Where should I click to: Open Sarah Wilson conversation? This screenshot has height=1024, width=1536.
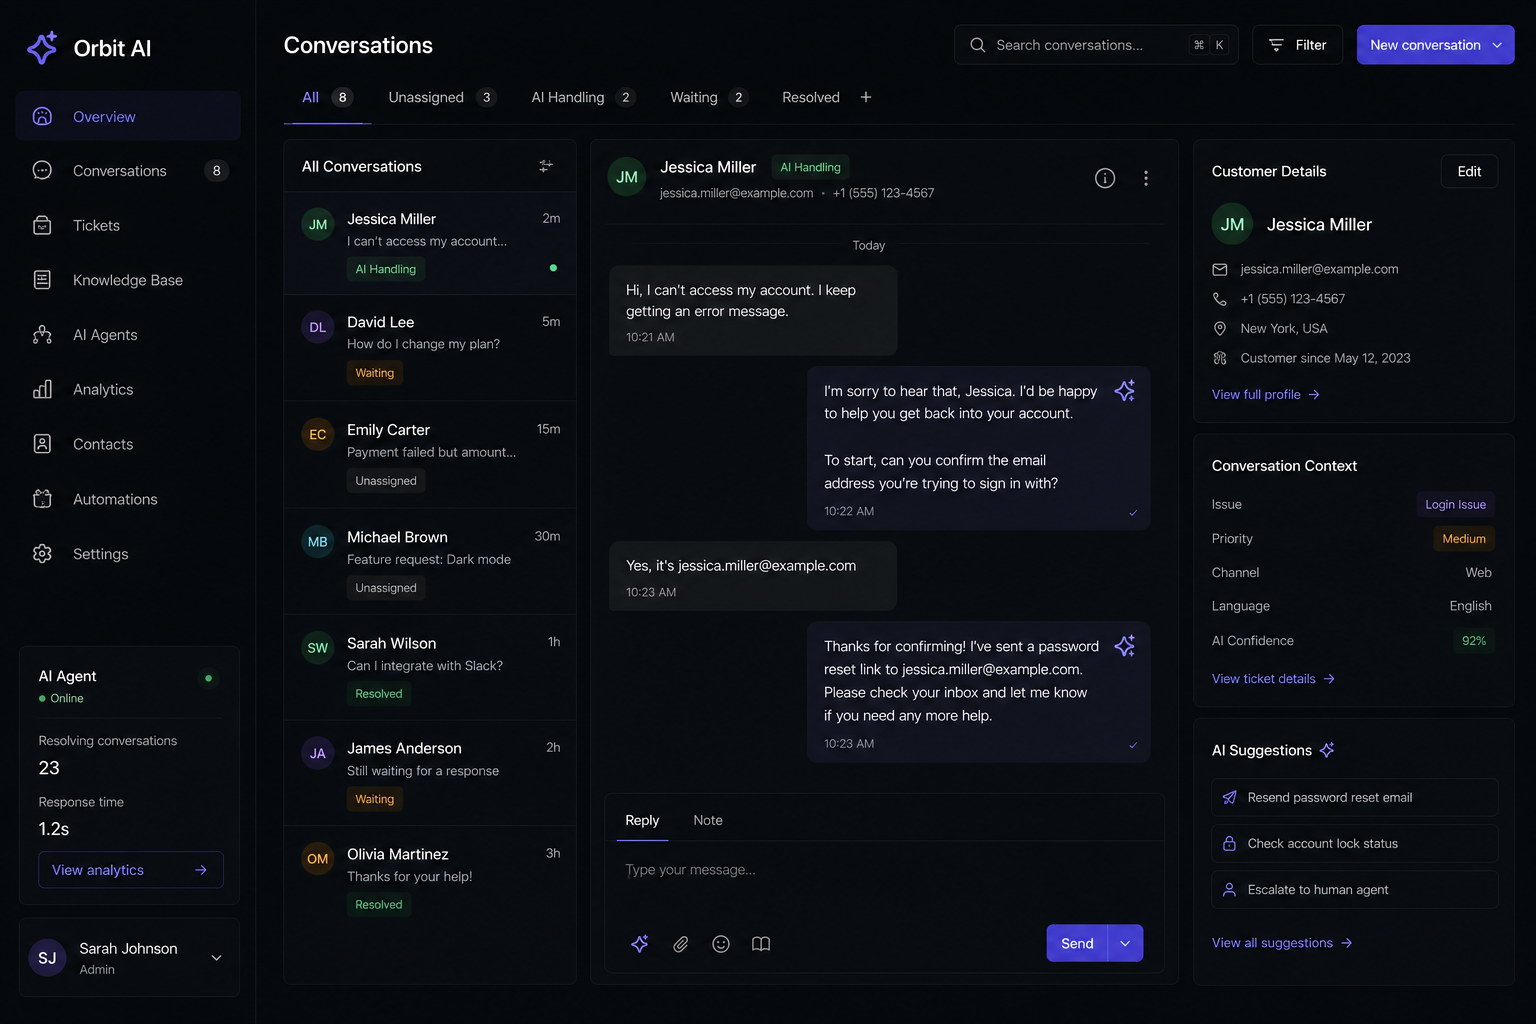[x=430, y=668]
